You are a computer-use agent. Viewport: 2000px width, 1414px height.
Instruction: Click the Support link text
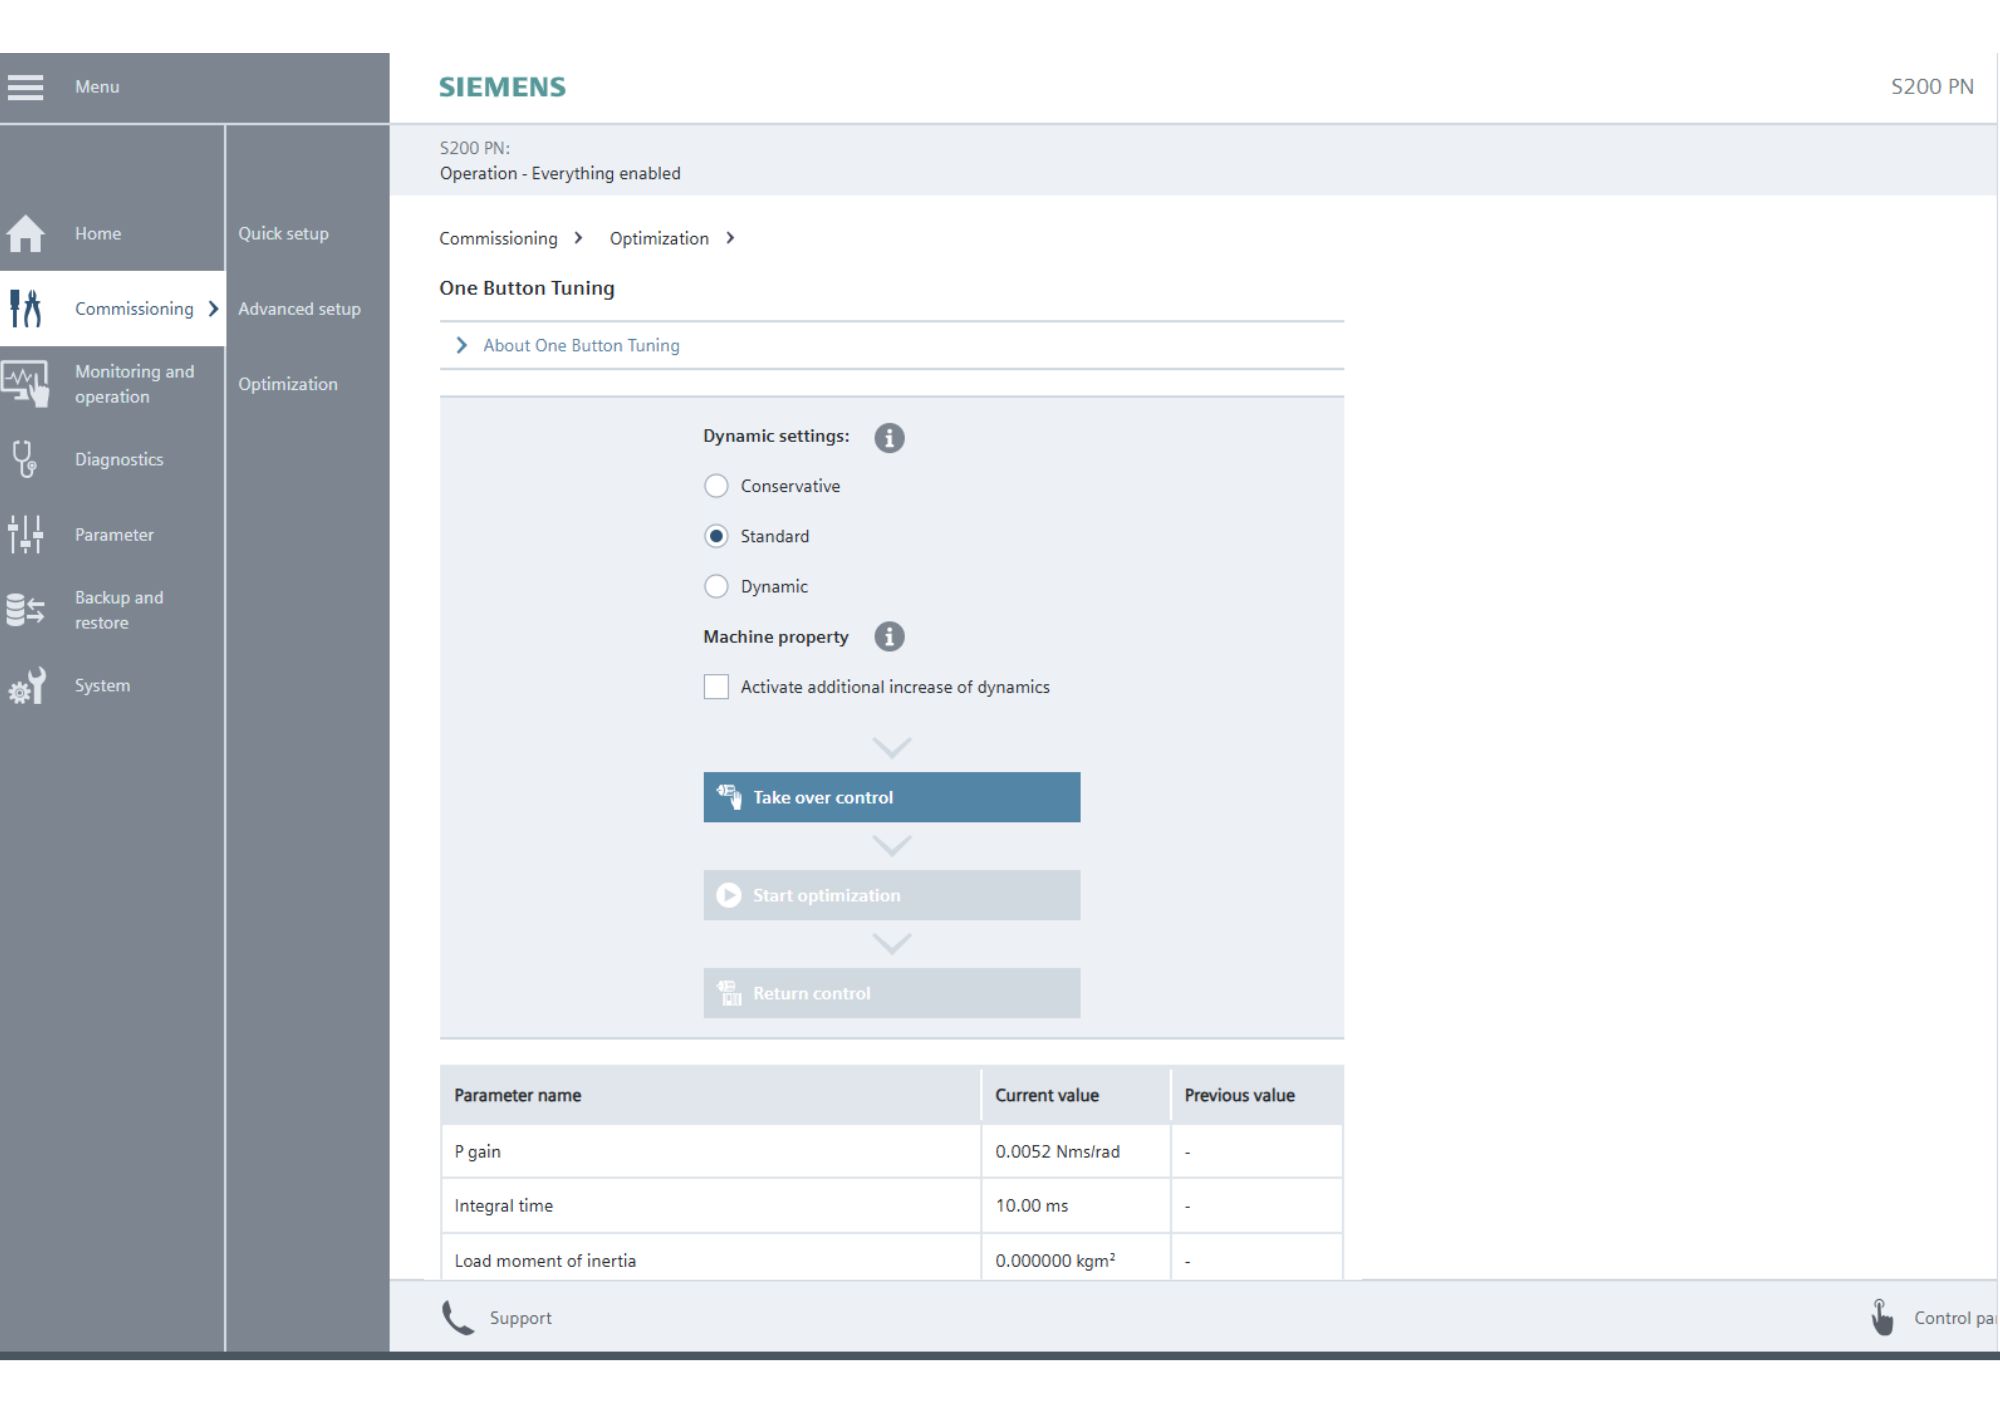520,1318
